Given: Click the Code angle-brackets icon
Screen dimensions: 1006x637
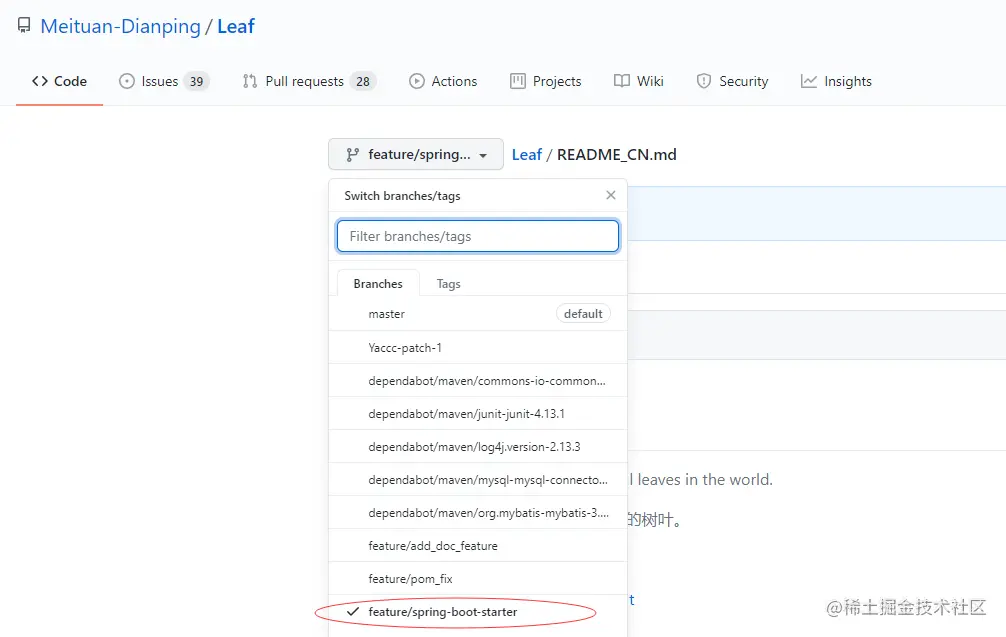Looking at the screenshot, I should (x=40, y=81).
